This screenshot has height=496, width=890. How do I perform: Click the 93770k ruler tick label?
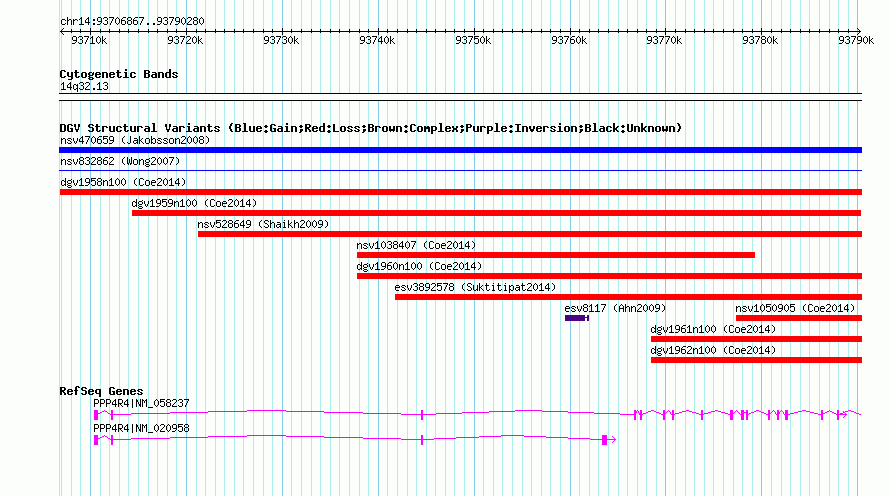pyautogui.click(x=664, y=40)
